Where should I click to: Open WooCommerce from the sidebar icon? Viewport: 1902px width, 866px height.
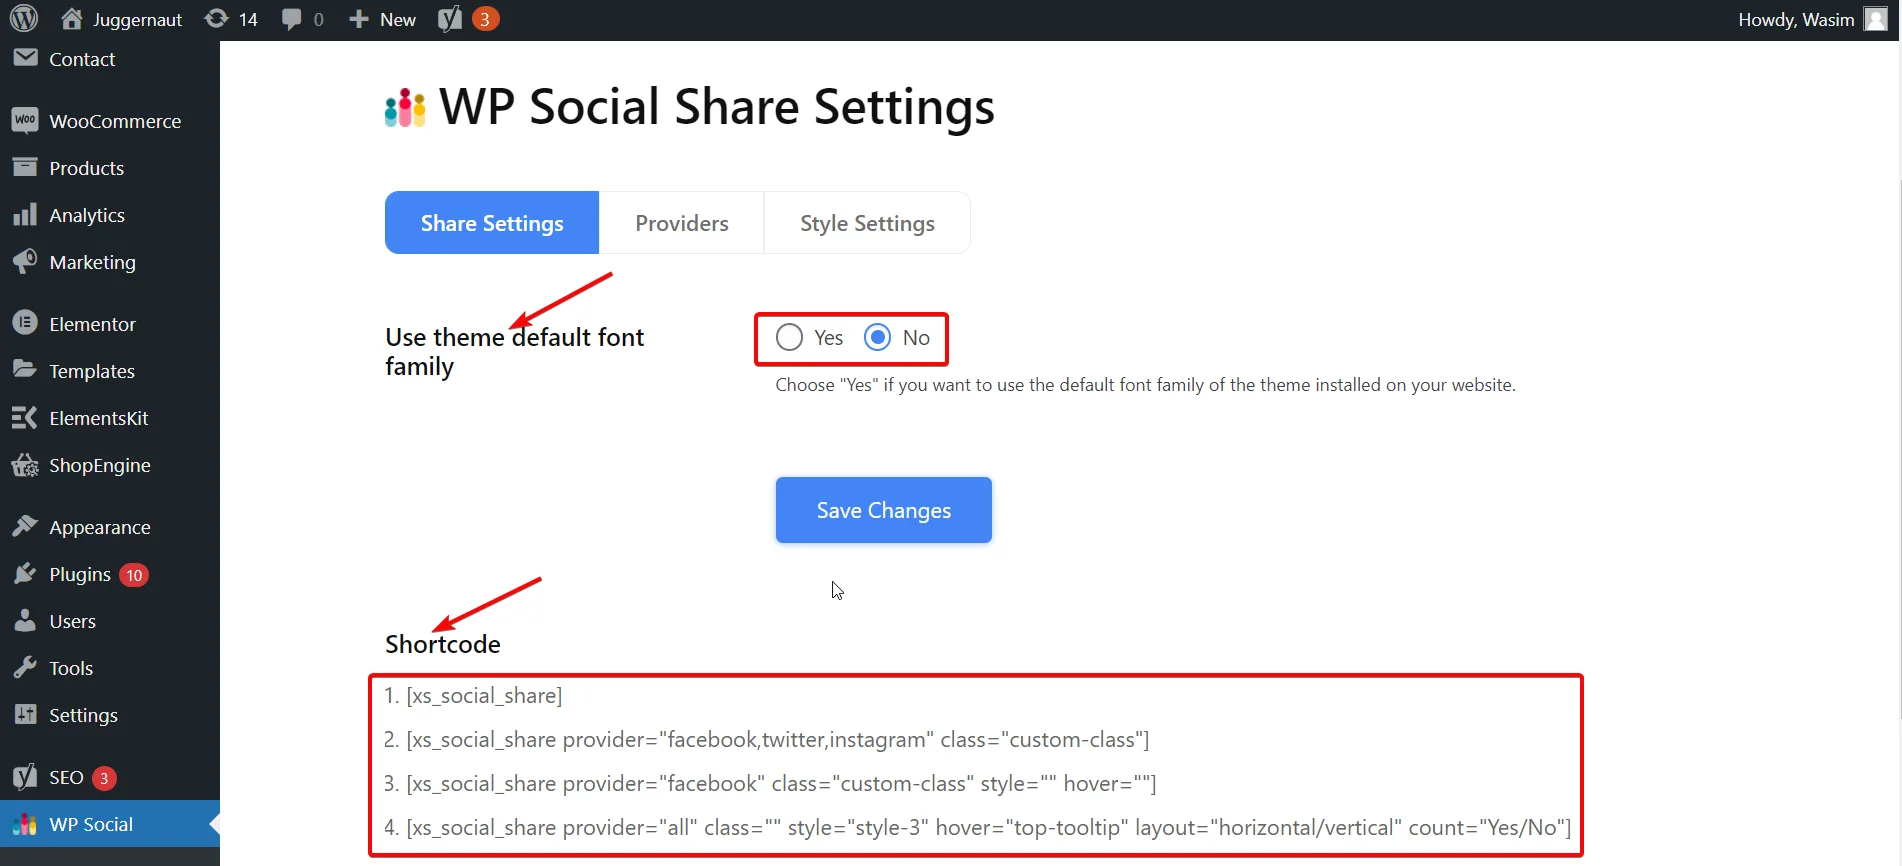pyautogui.click(x=25, y=121)
